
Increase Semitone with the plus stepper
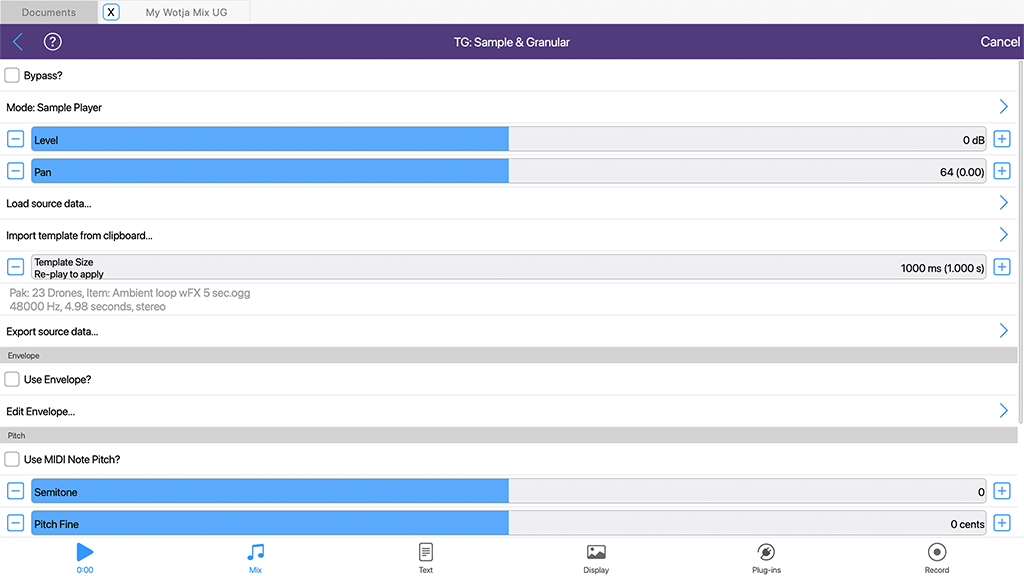tap(1002, 491)
